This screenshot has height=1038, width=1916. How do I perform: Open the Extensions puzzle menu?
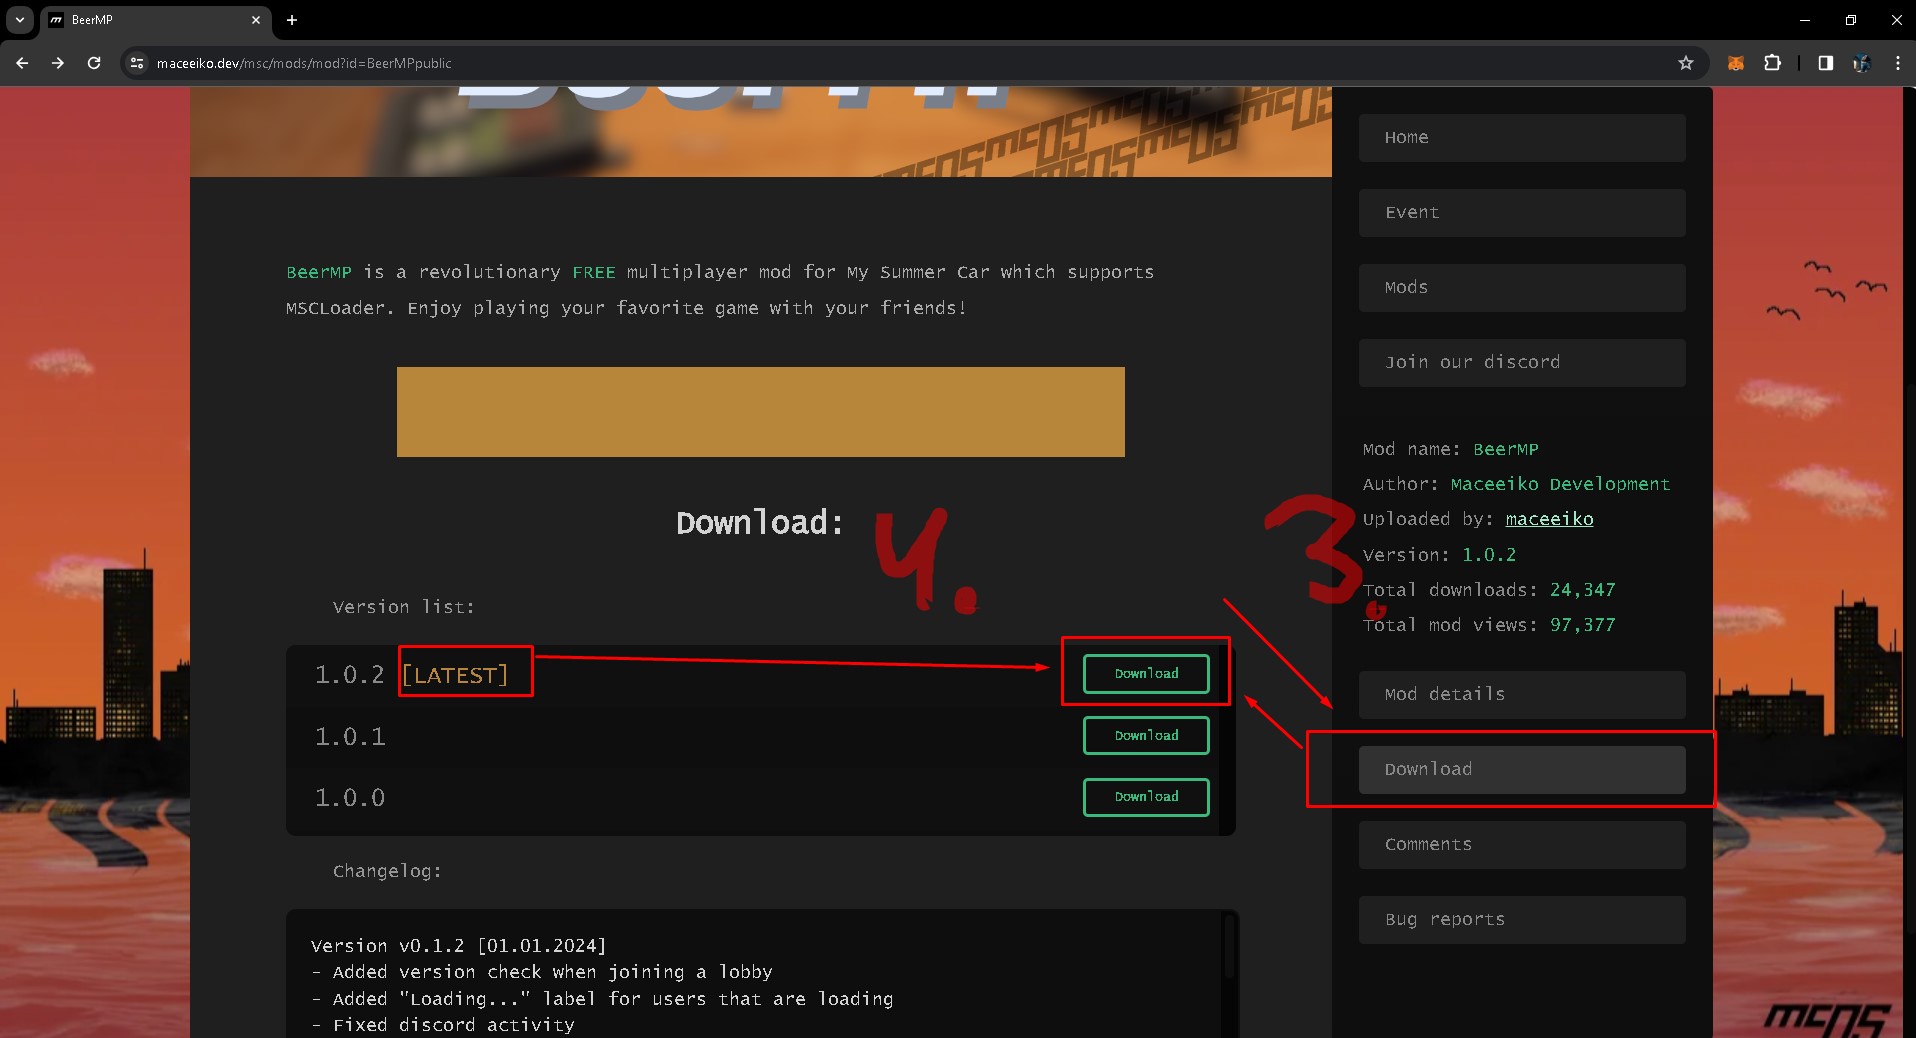pyautogui.click(x=1772, y=63)
